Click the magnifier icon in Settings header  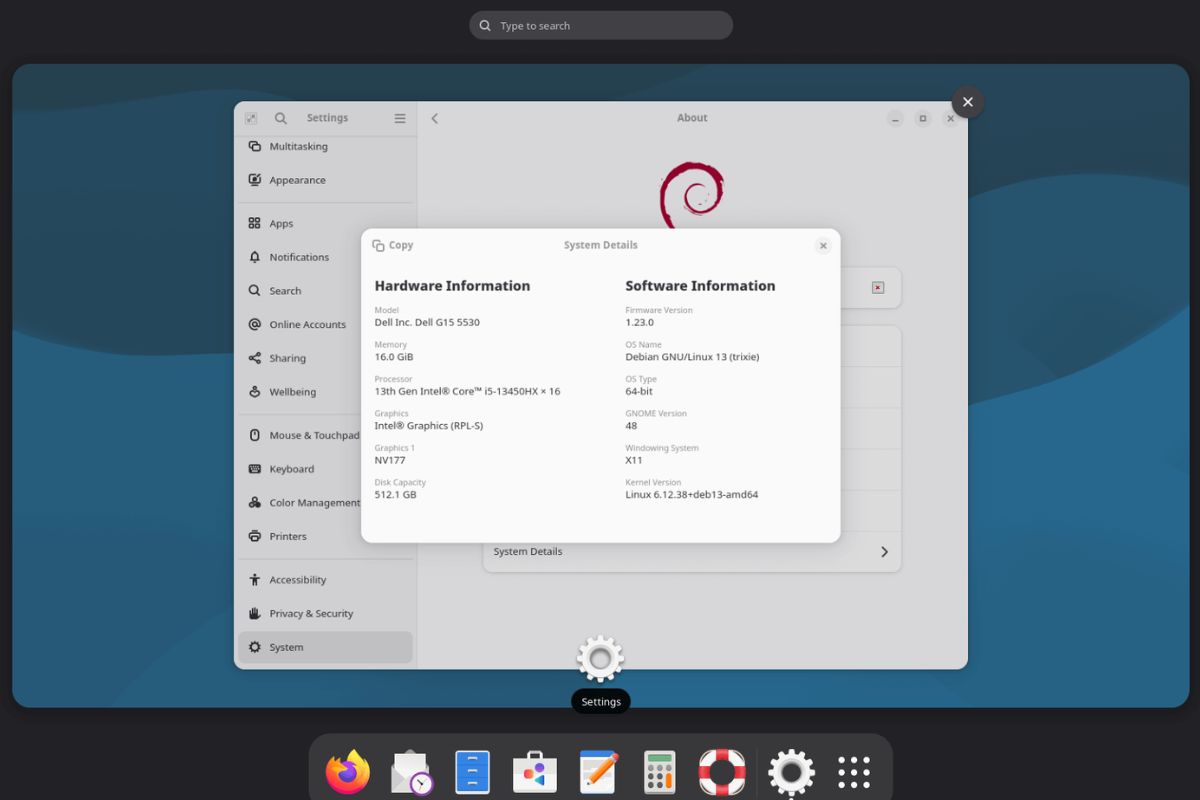pos(281,118)
